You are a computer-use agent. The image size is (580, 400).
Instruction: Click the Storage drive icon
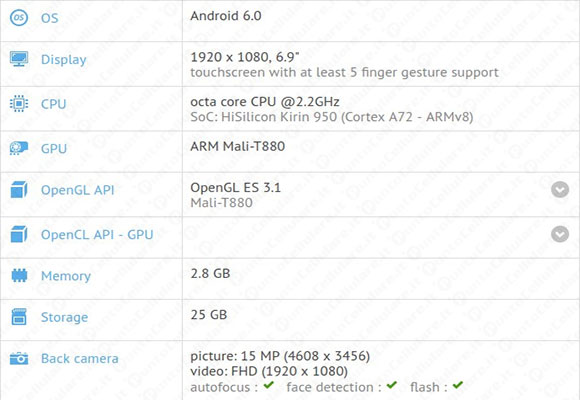(x=19, y=317)
